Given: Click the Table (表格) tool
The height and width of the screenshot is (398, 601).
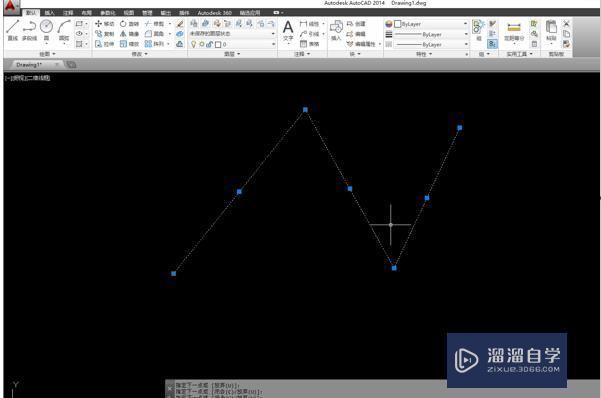Looking at the screenshot, I should coord(309,44).
